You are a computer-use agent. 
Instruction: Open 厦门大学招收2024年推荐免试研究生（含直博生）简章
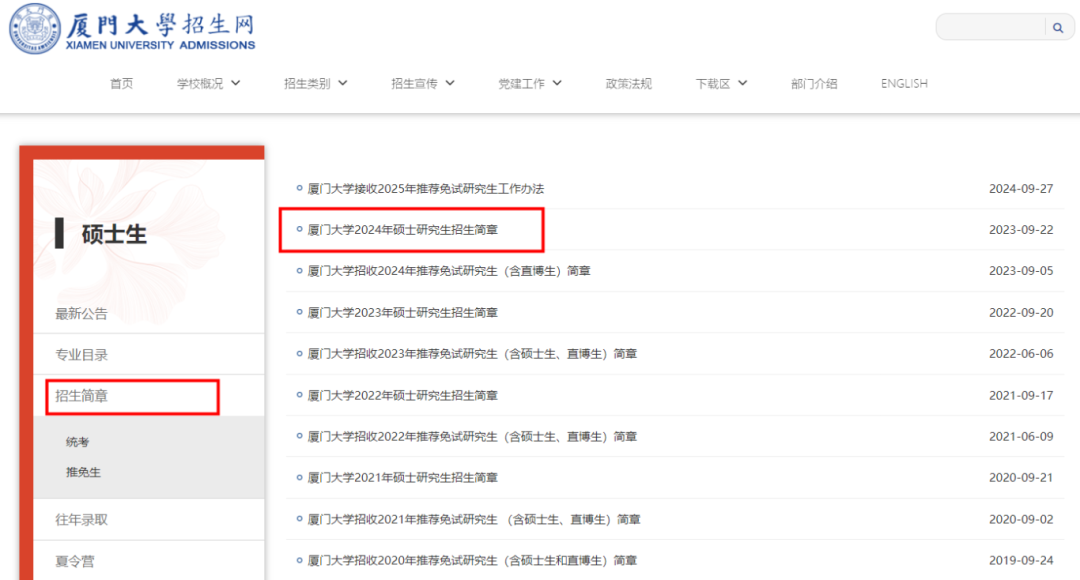tap(448, 271)
